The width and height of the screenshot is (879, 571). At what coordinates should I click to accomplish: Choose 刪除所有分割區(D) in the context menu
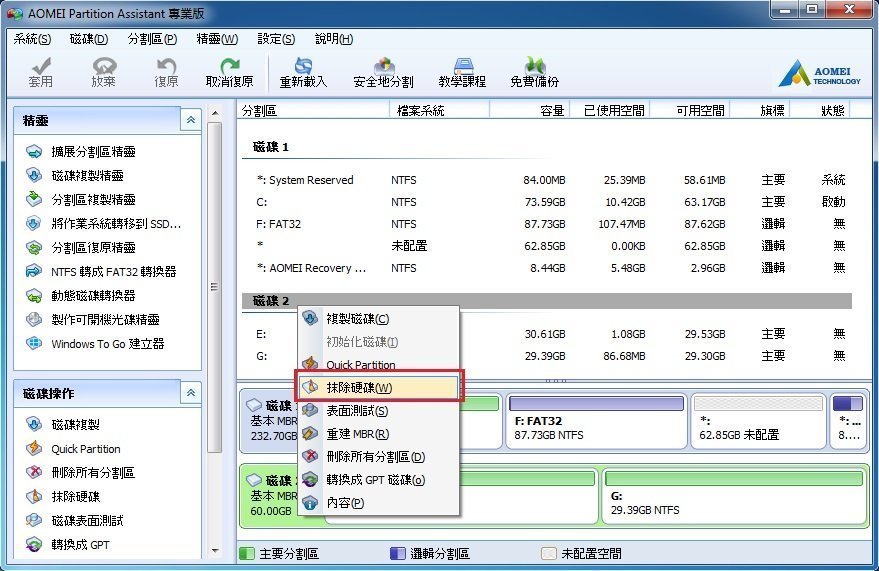pos(378,457)
